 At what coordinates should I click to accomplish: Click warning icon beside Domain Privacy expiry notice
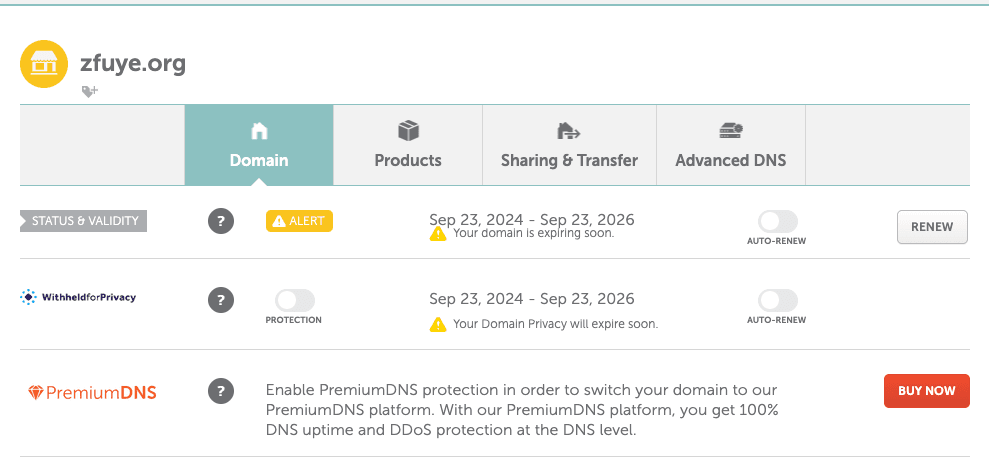click(438, 325)
